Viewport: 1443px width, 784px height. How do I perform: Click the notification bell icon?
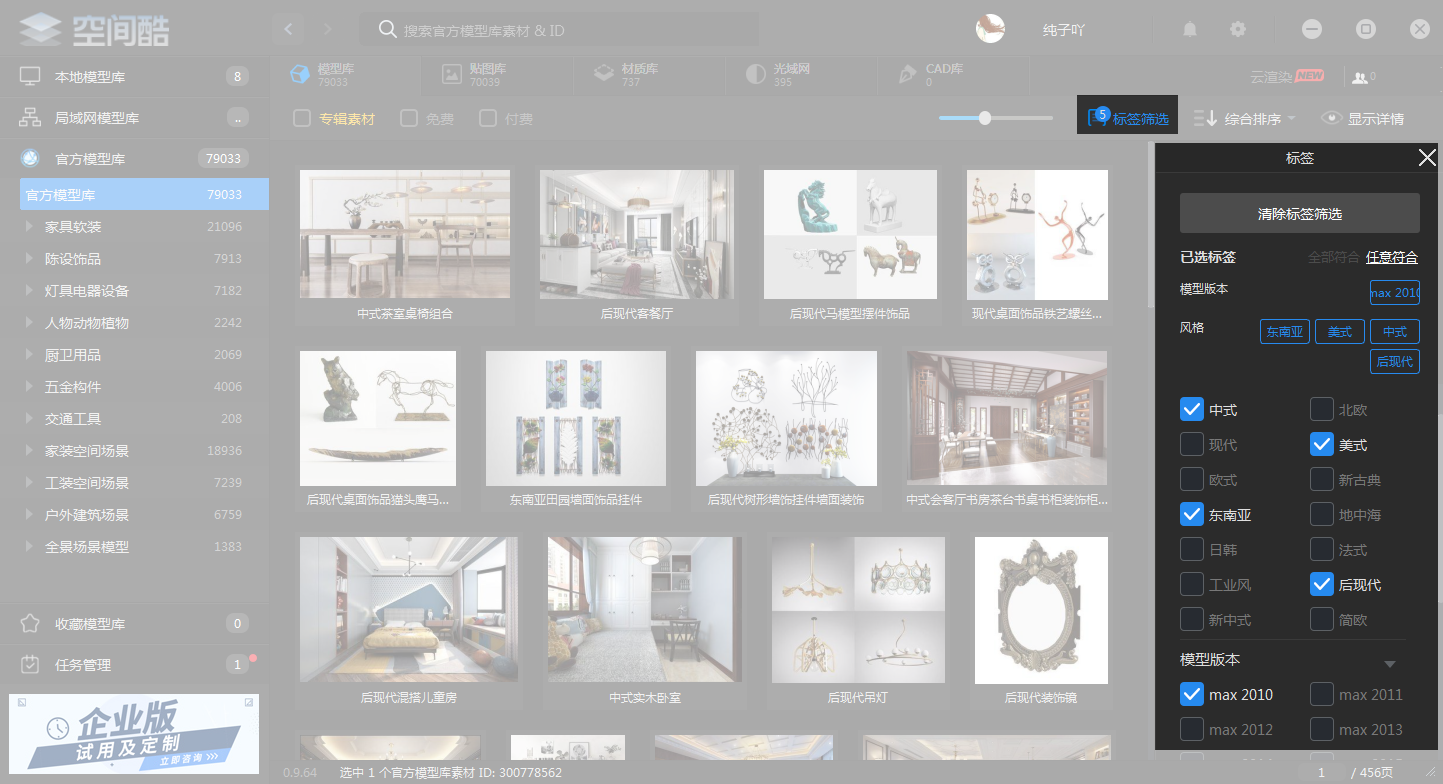[x=1190, y=29]
